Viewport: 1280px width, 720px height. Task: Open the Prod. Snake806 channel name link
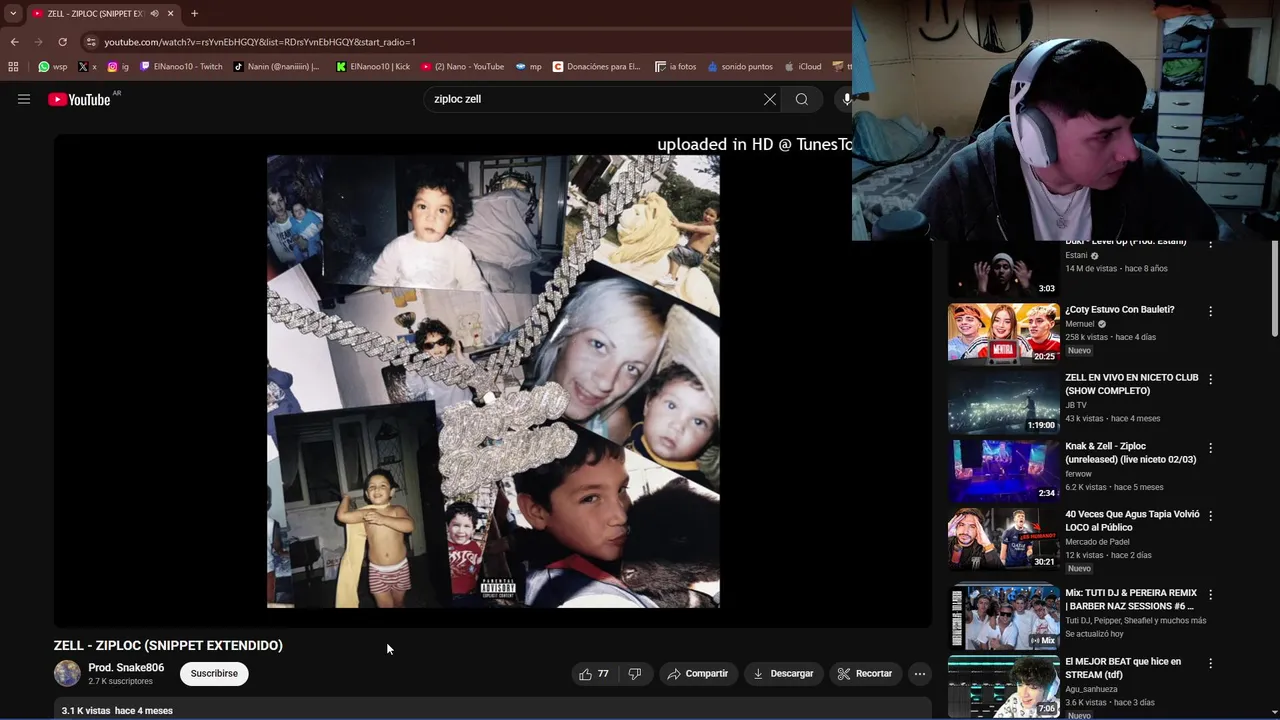pyautogui.click(x=126, y=668)
